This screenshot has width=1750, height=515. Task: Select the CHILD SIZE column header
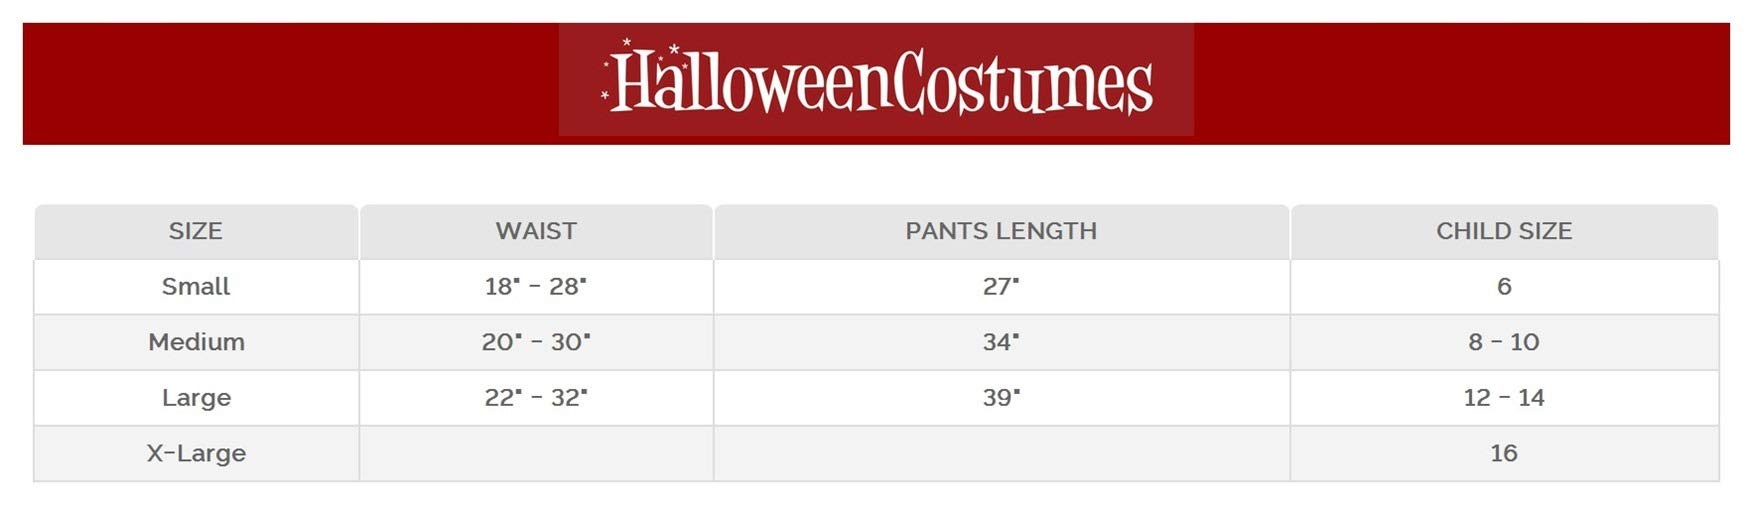coord(1504,231)
